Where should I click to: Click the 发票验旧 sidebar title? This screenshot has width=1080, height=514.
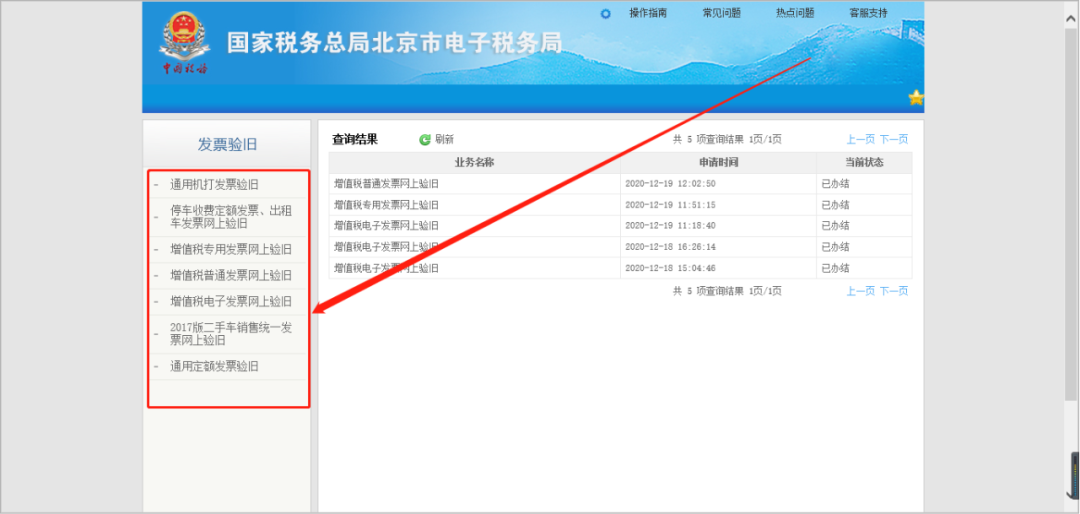tap(227, 144)
